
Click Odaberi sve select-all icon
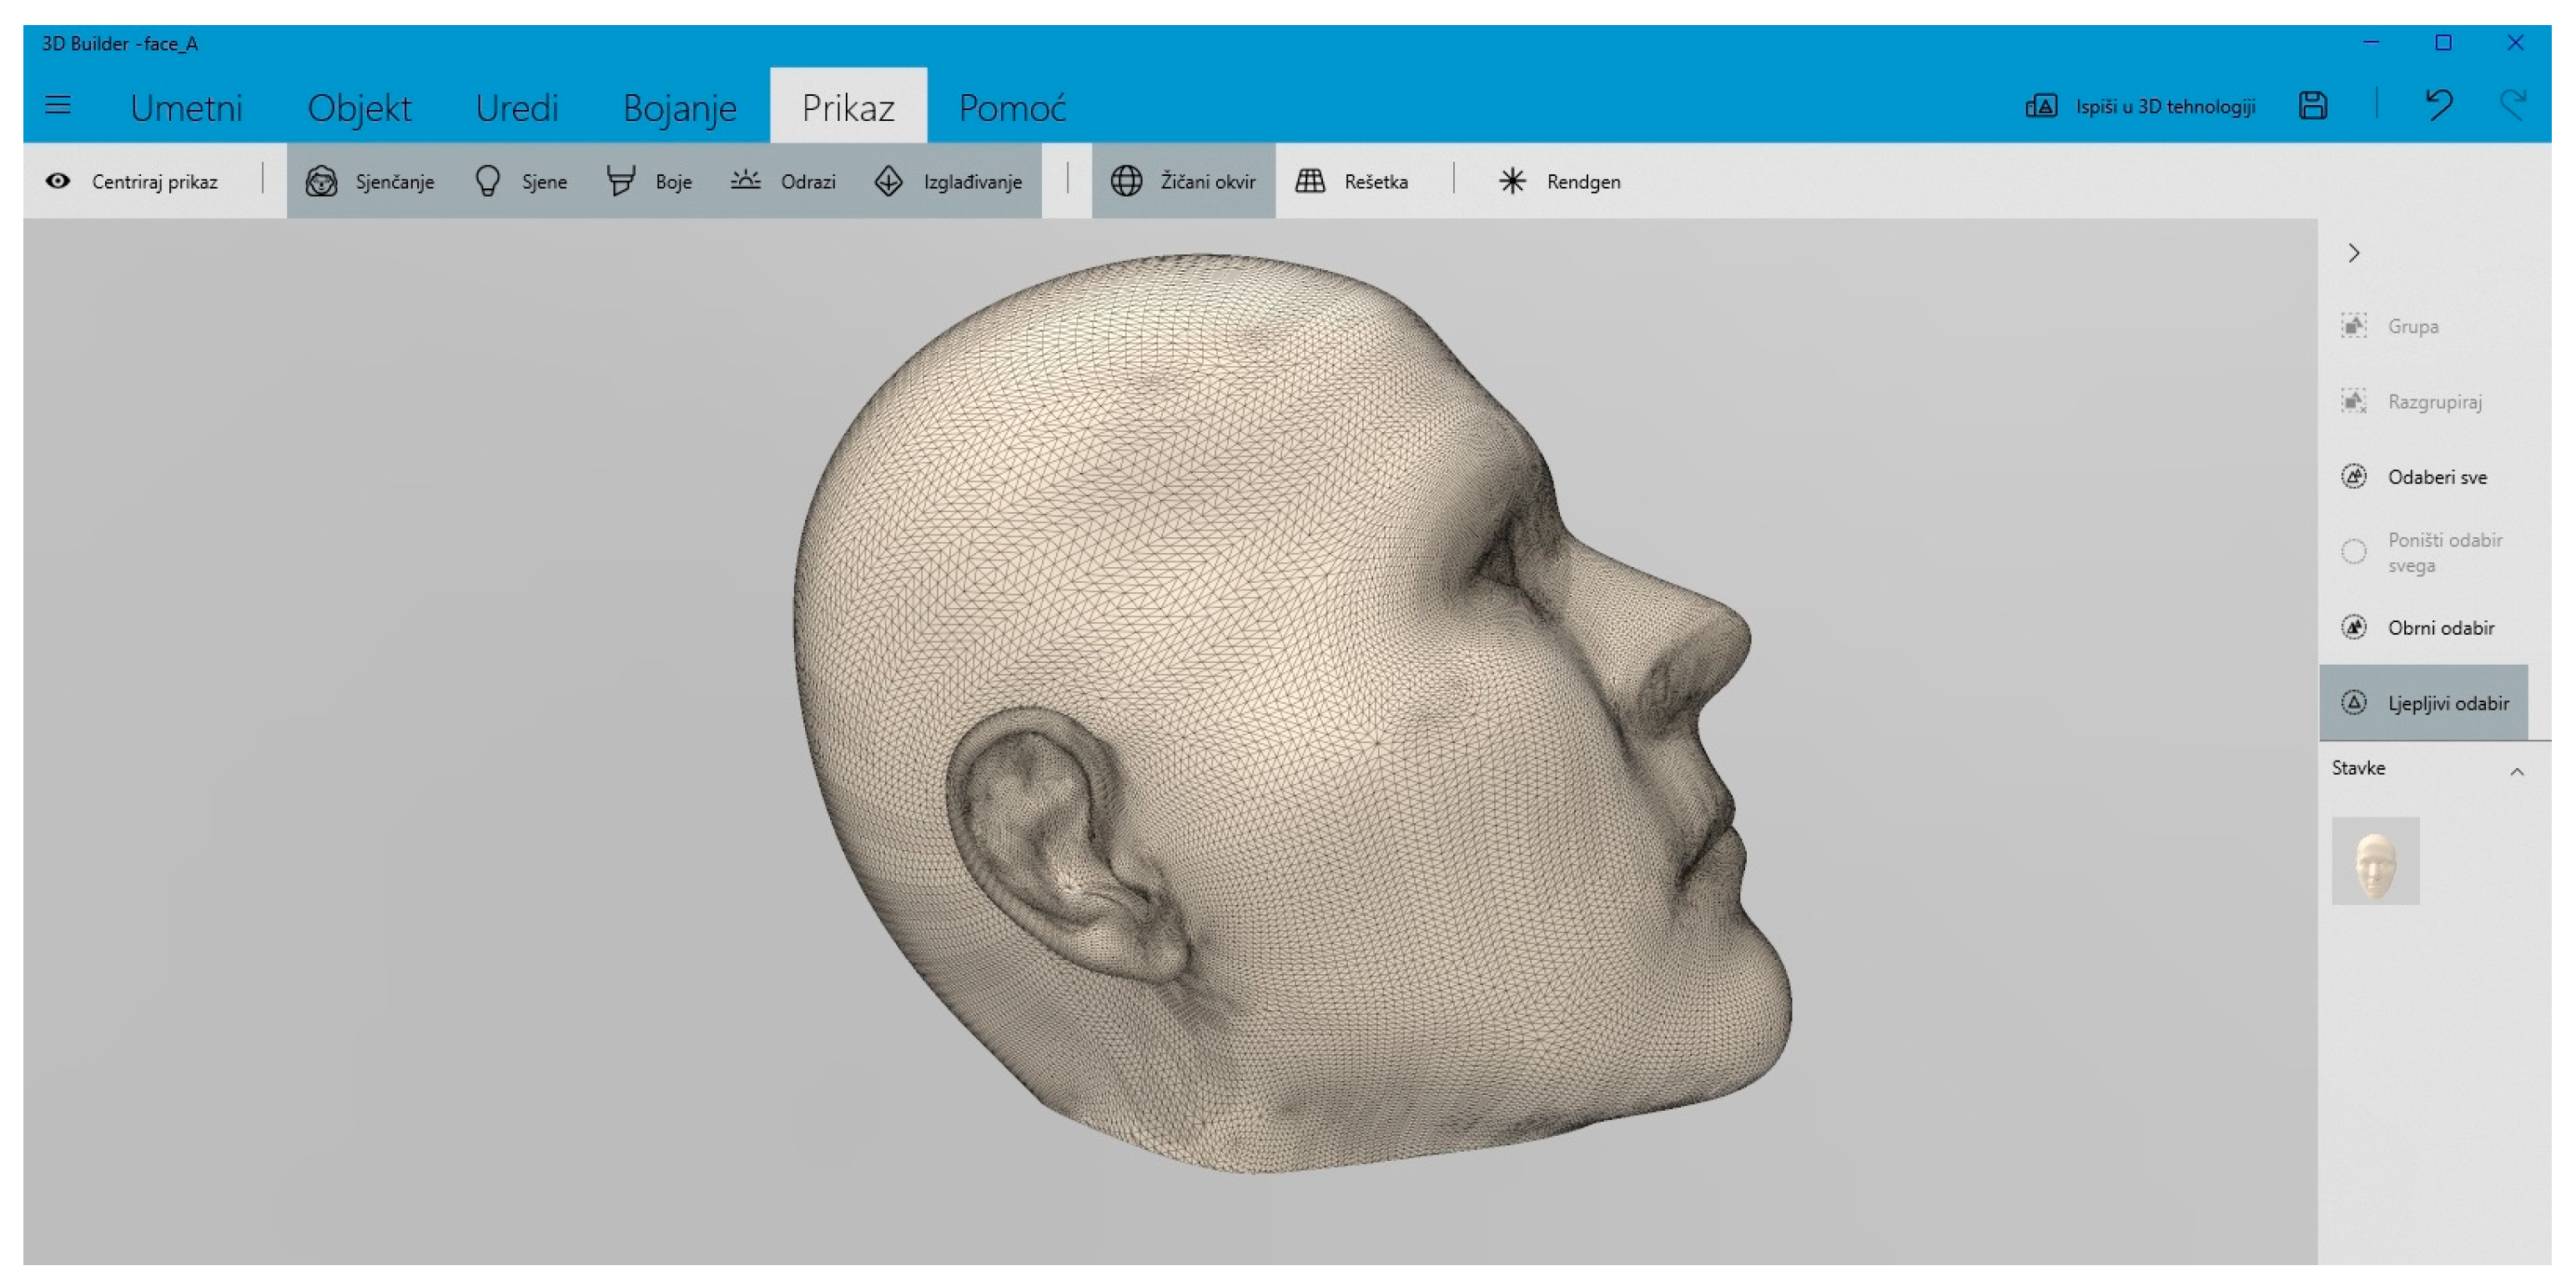pyautogui.click(x=2354, y=476)
